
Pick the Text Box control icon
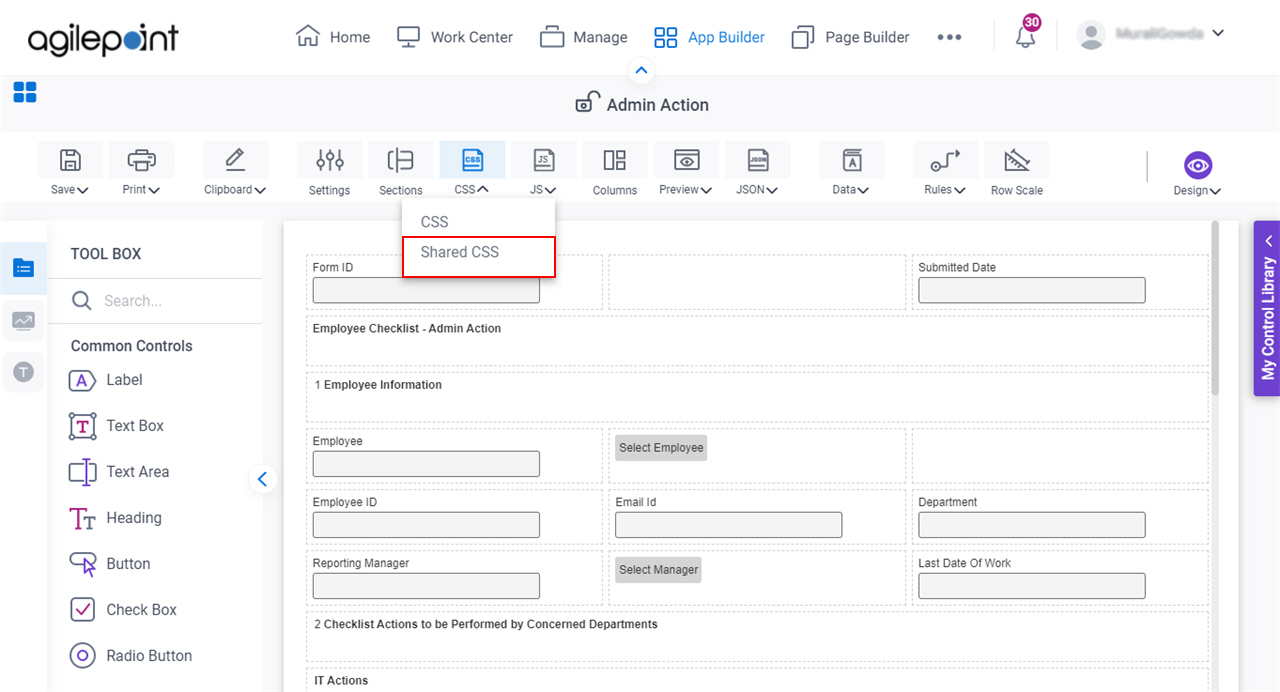(x=82, y=426)
